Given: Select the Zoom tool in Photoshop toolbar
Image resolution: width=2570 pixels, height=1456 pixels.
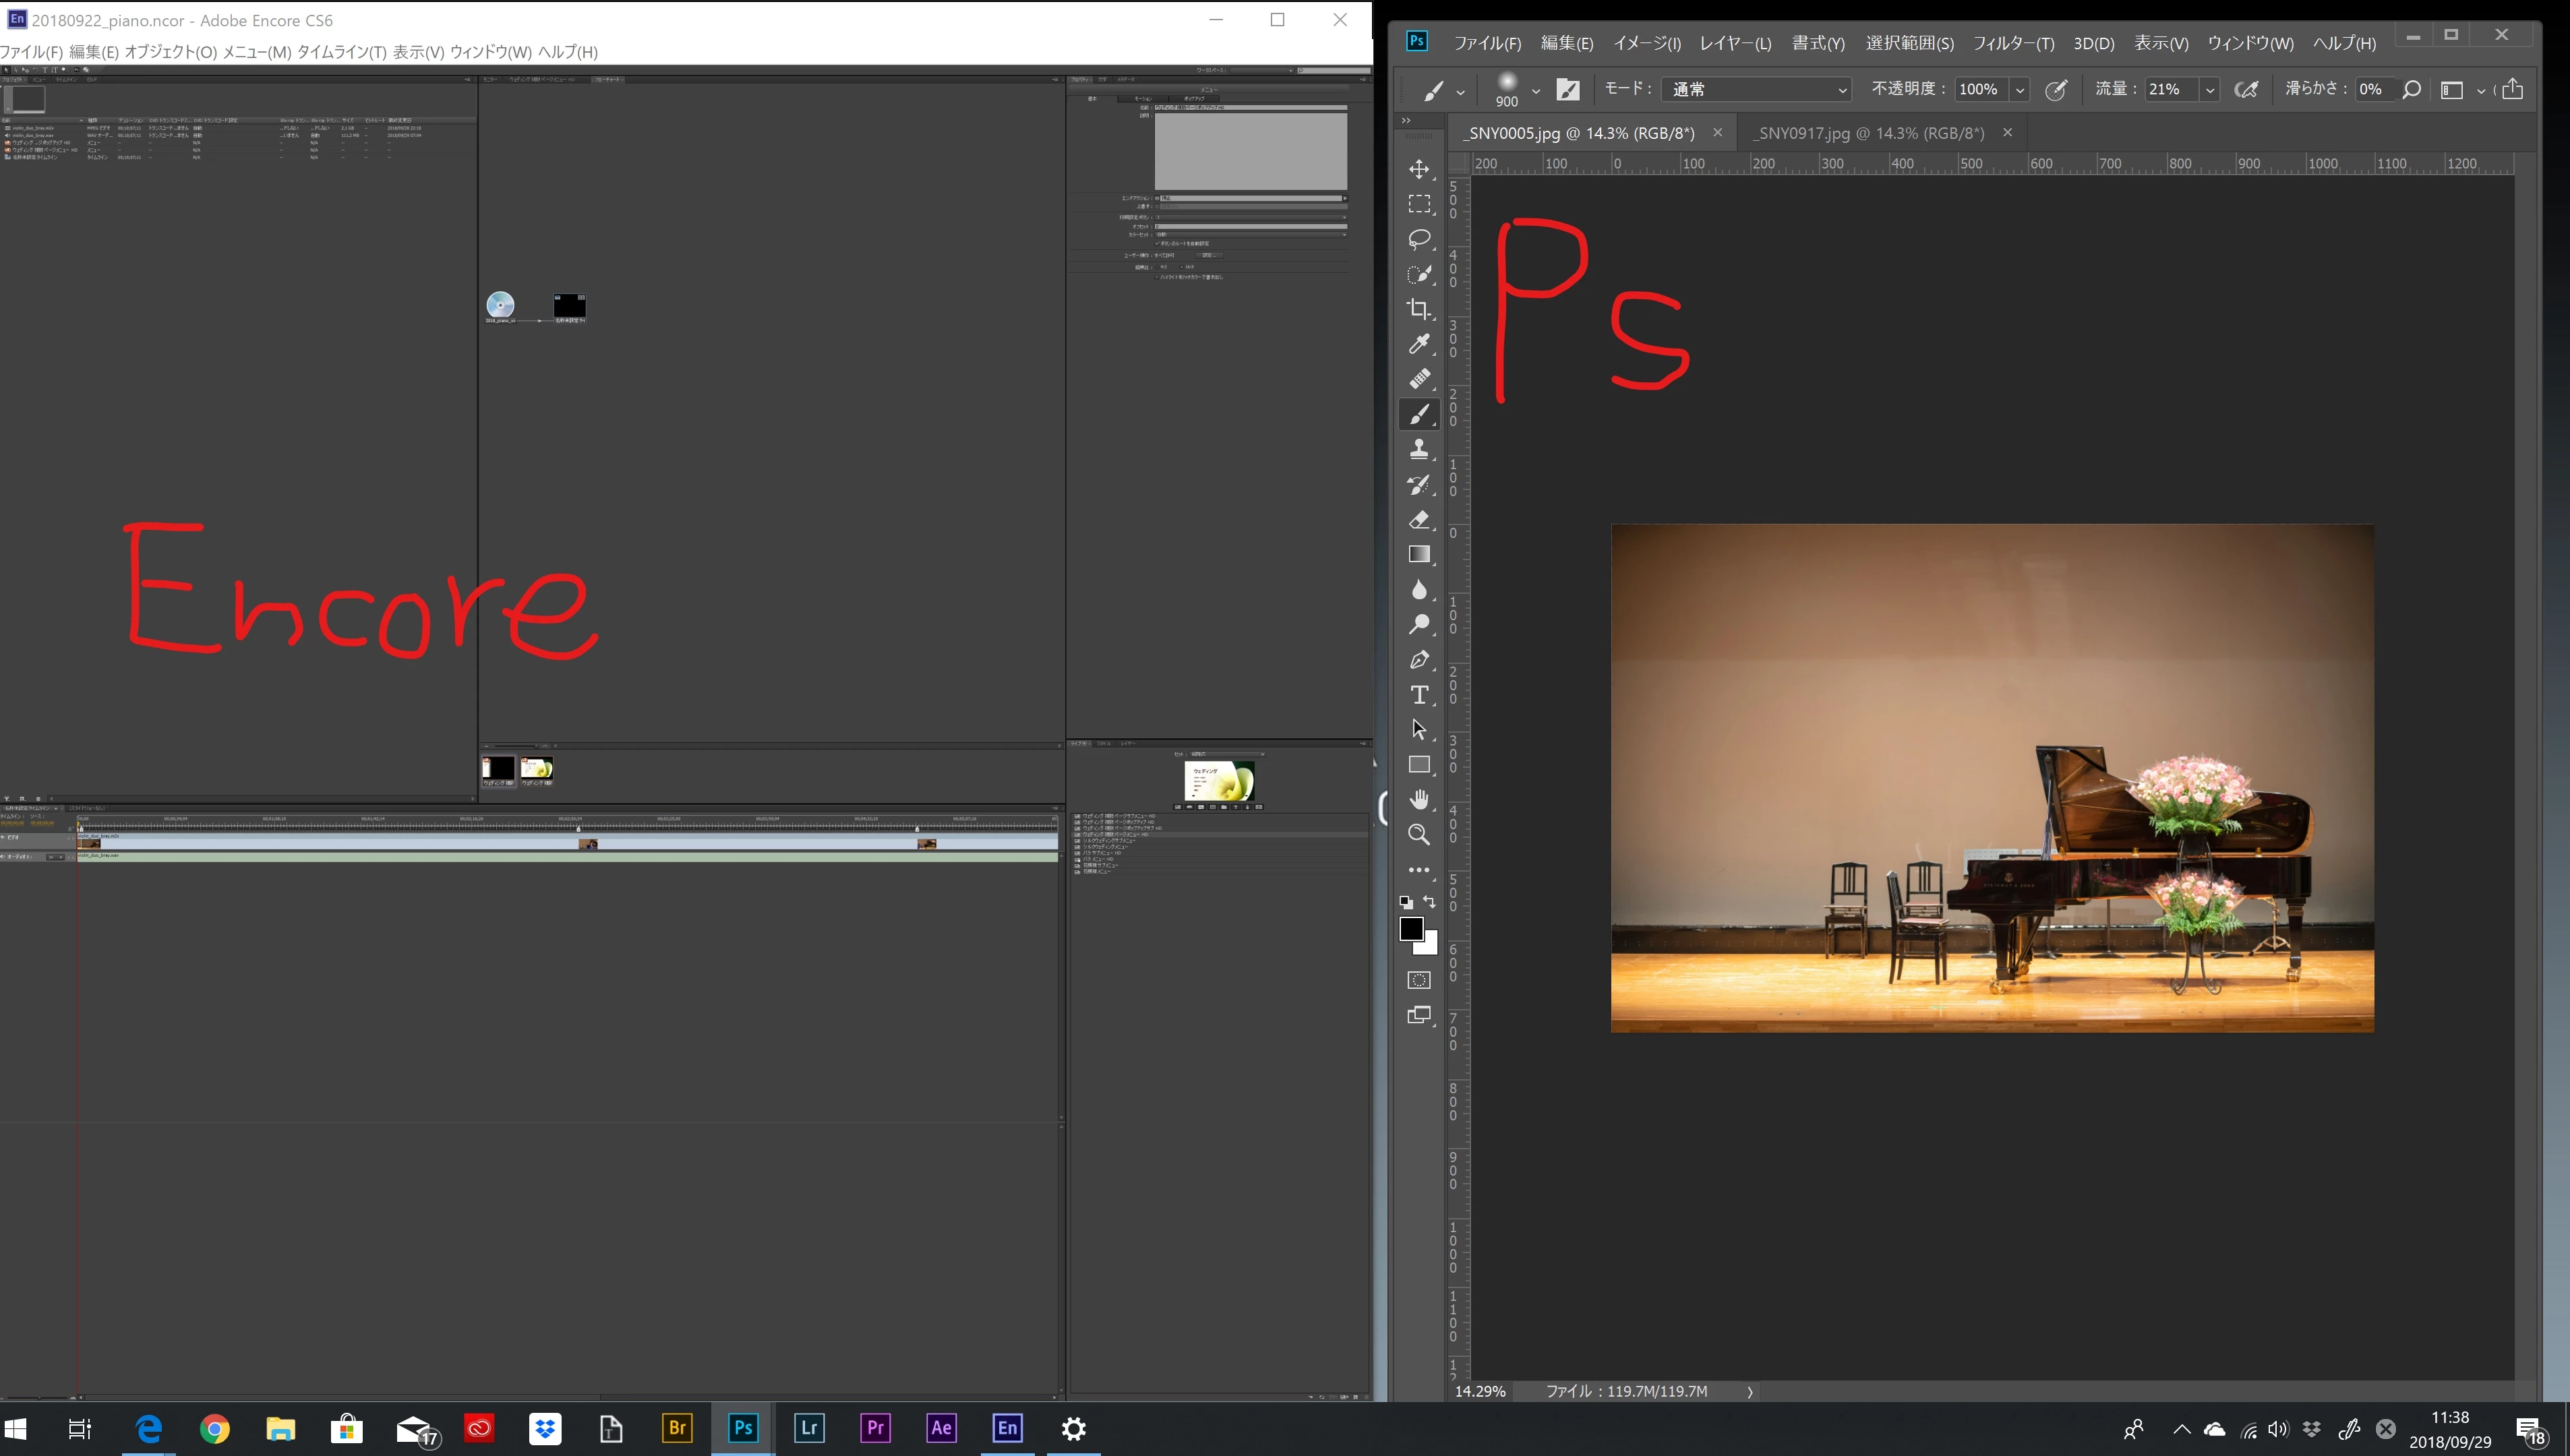Looking at the screenshot, I should coord(1419,835).
